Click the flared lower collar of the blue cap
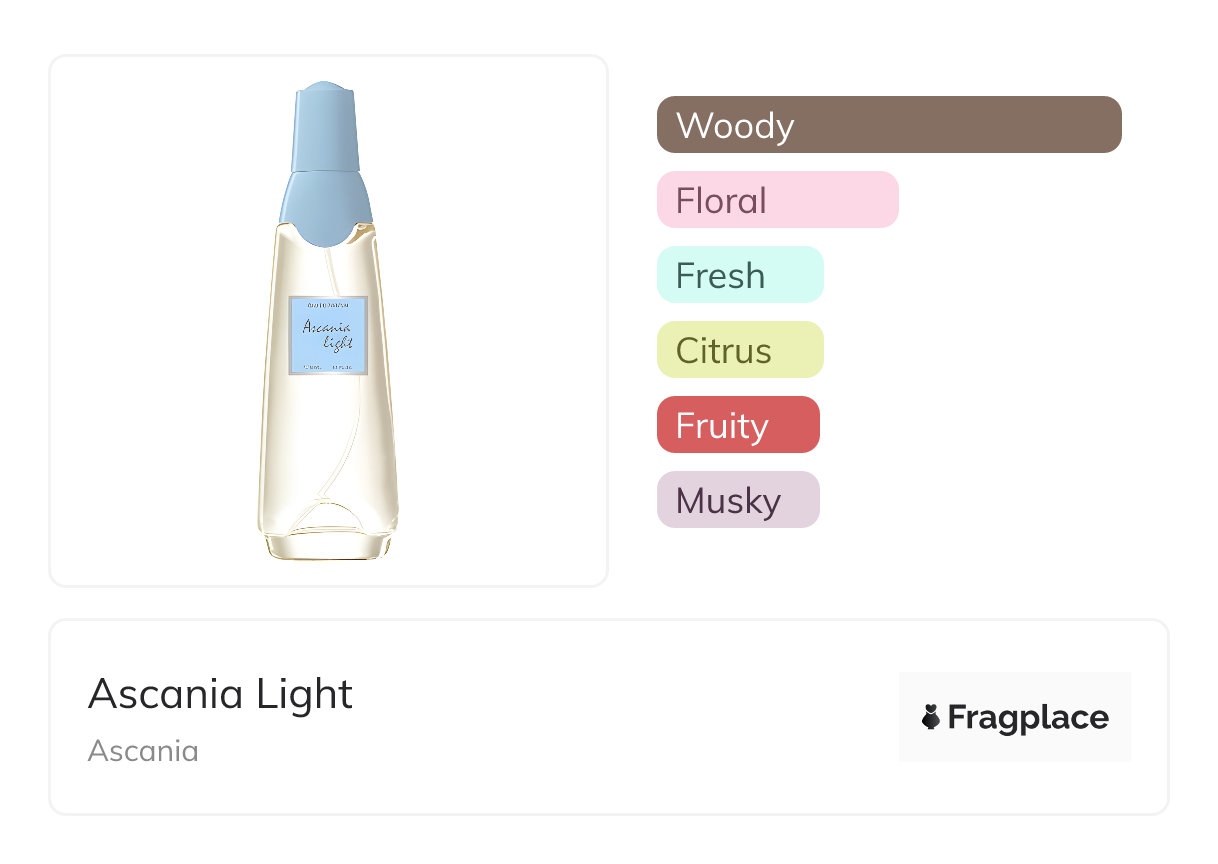Screen dimensions: 1218x864 tap(326, 208)
